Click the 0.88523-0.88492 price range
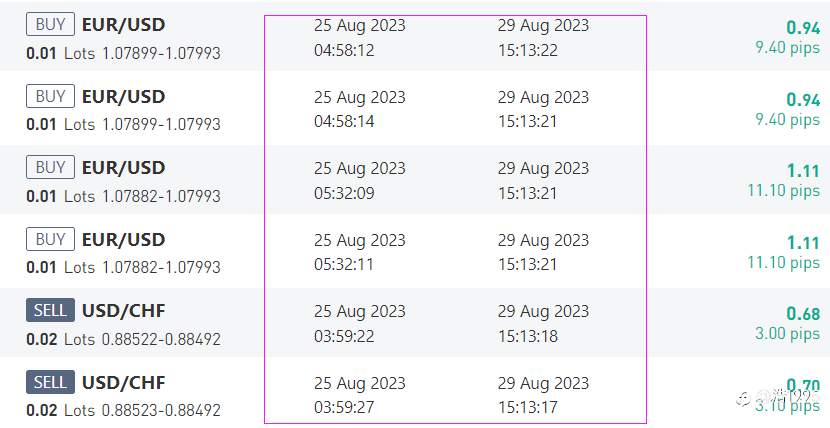 tap(161, 411)
